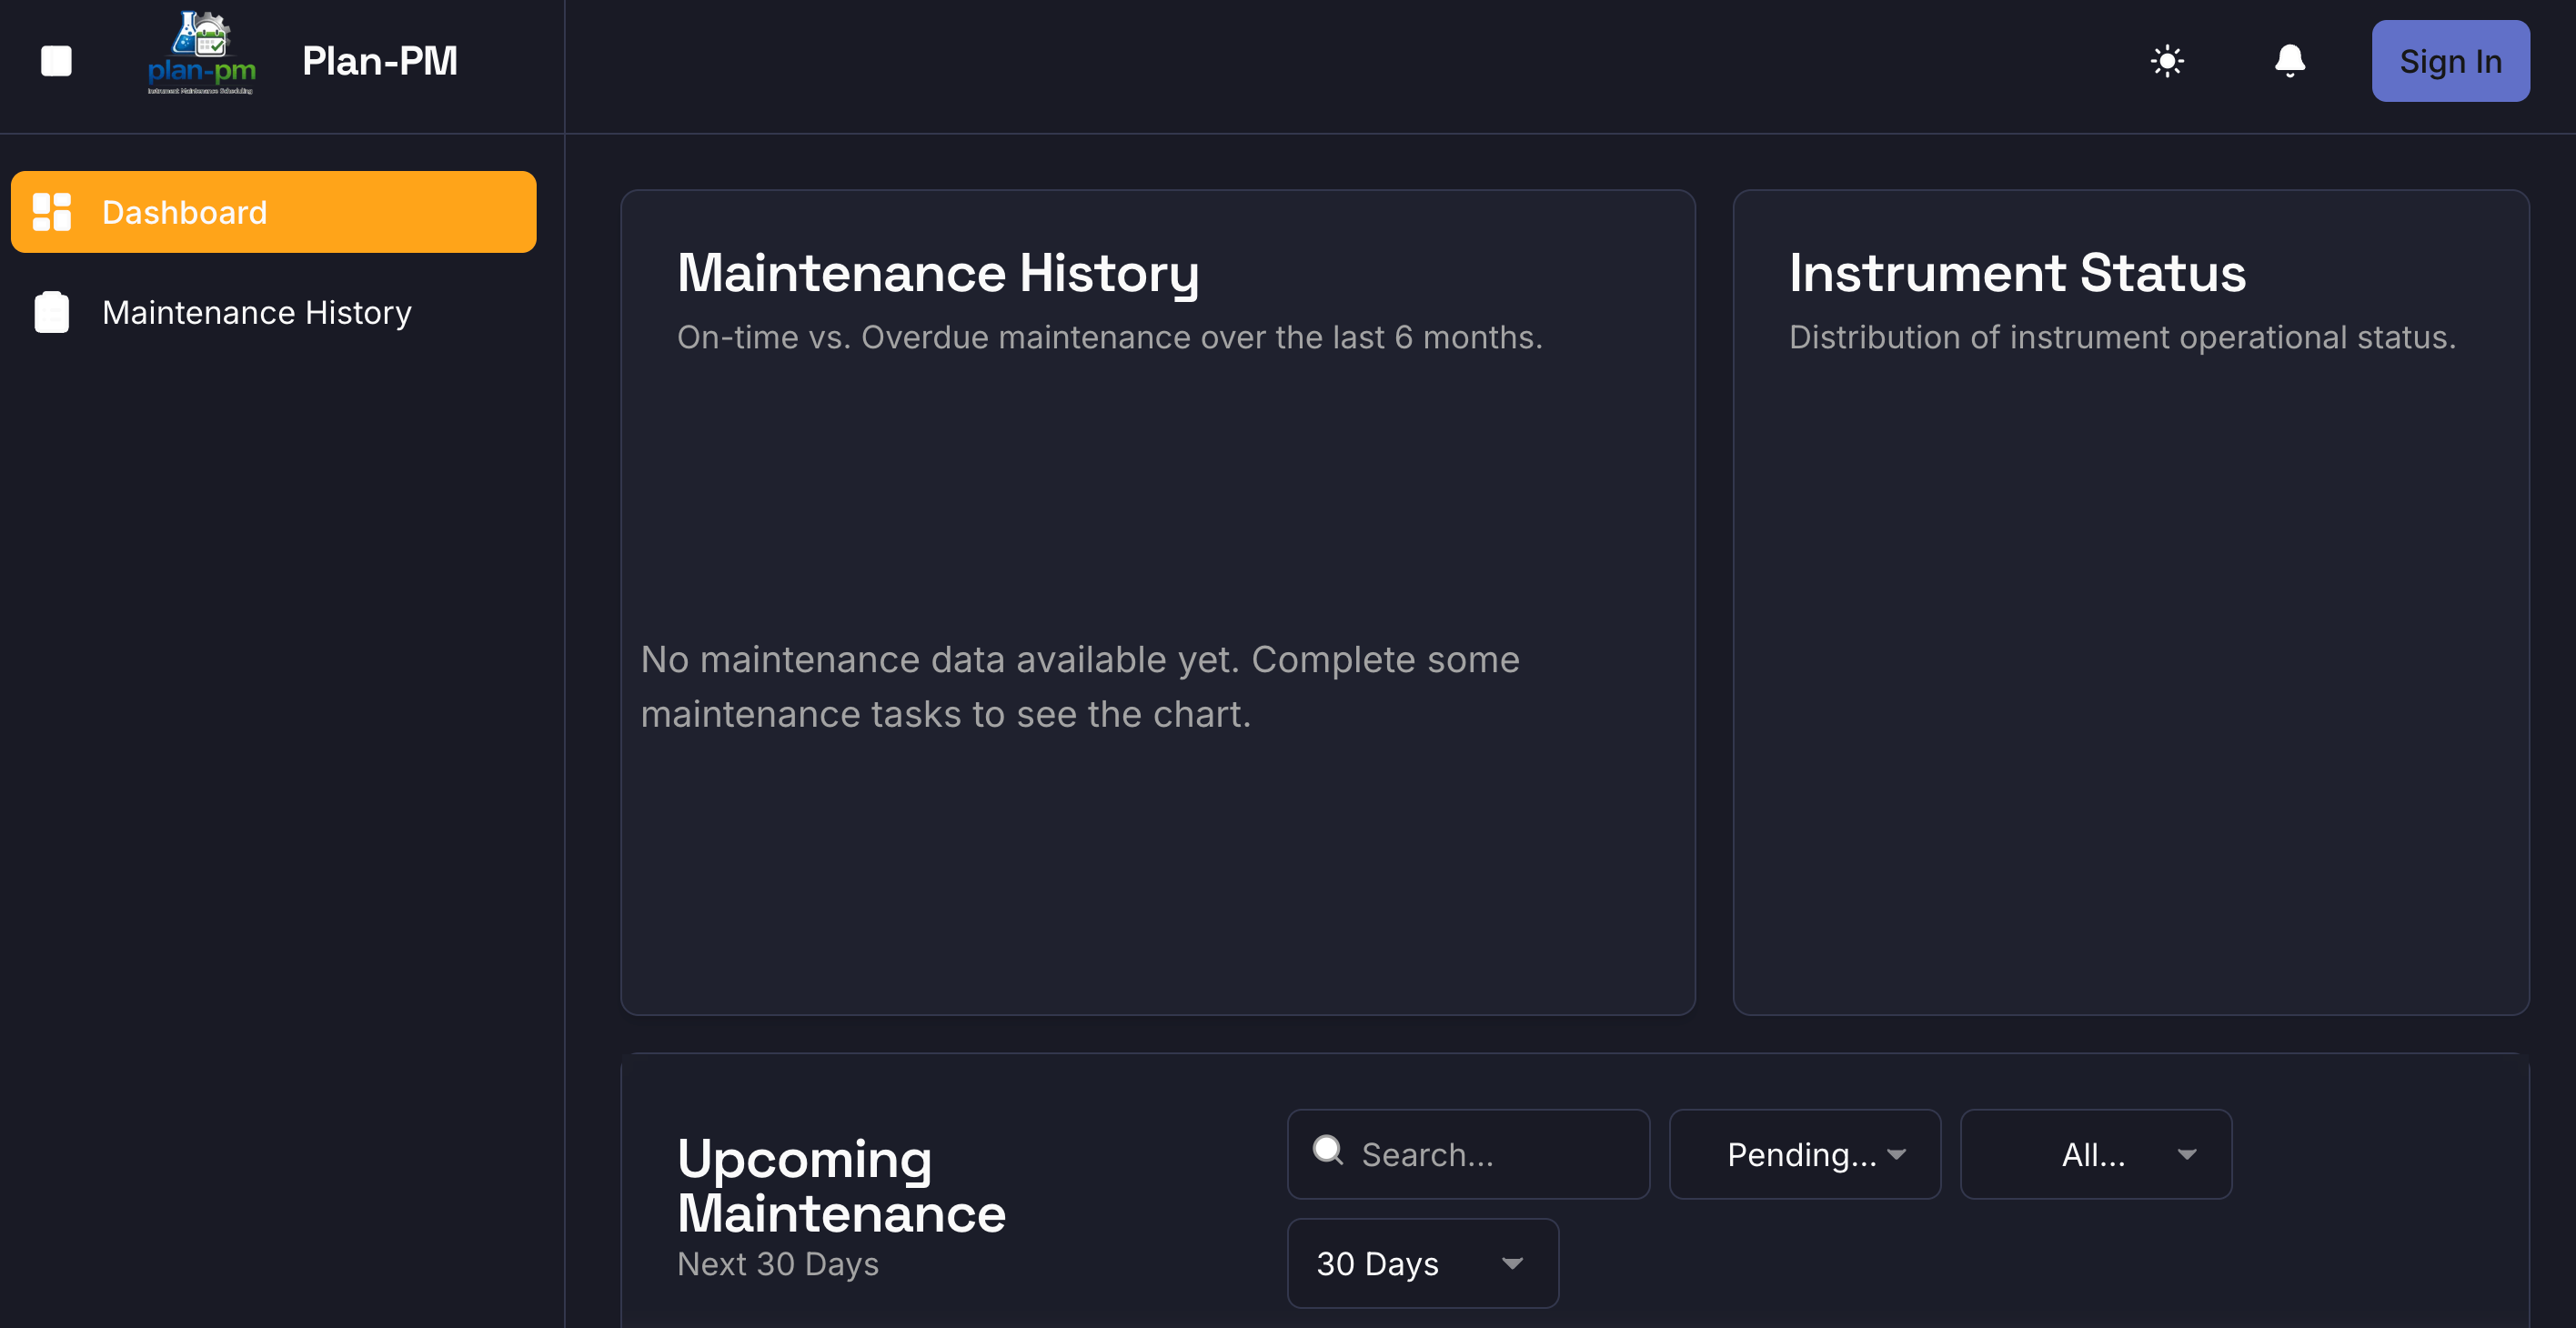Open notifications bell icon
This screenshot has width=2576, height=1328.
pos(2289,61)
